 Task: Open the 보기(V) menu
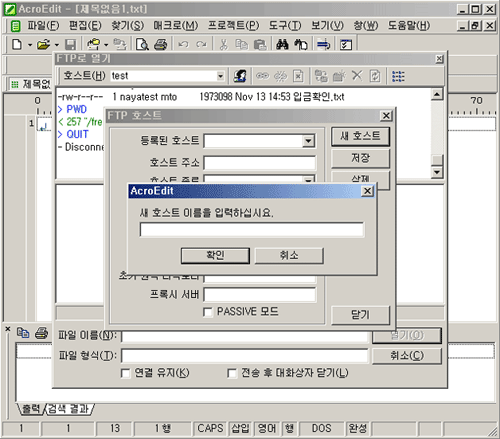tap(327, 26)
